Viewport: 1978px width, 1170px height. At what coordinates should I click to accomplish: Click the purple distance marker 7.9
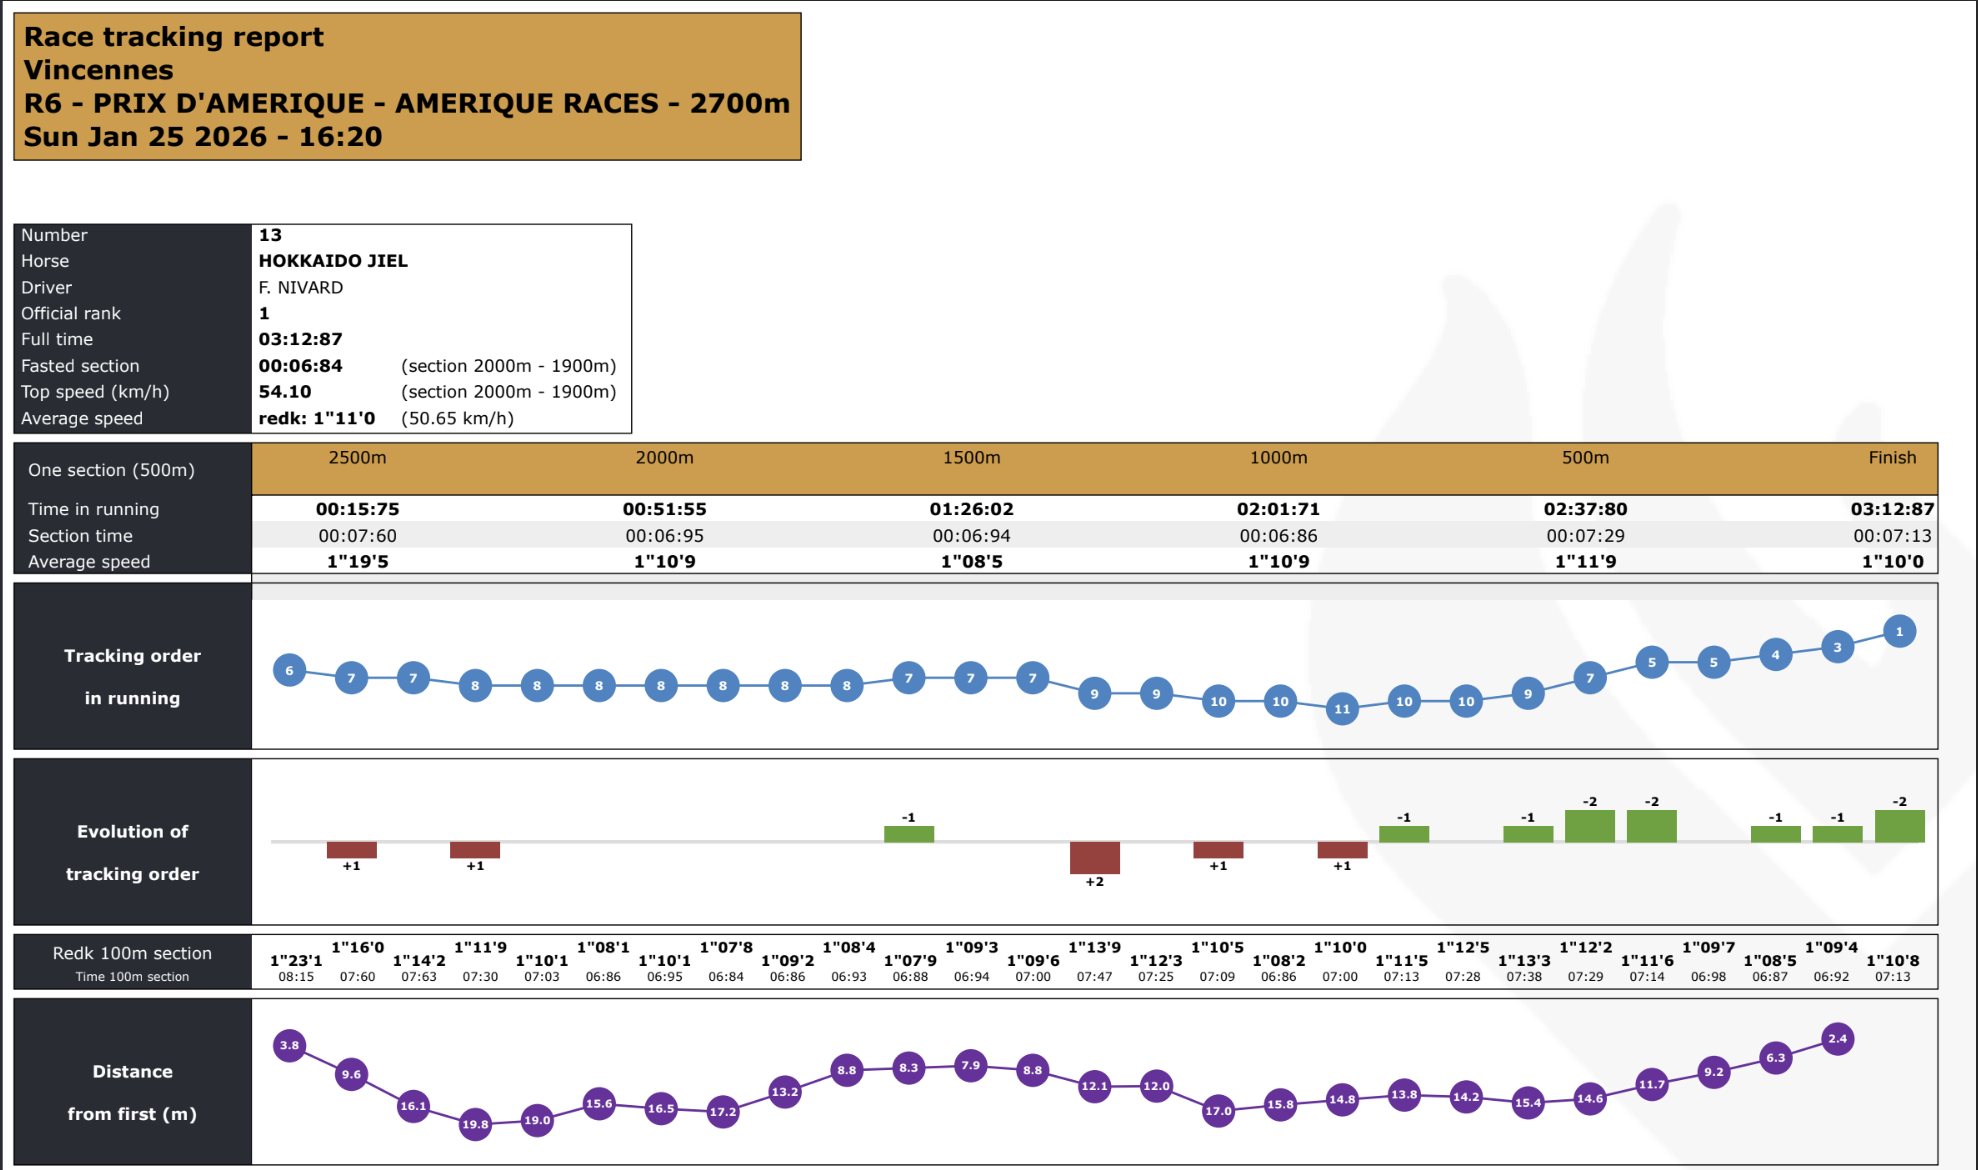pyautogui.click(x=970, y=1065)
